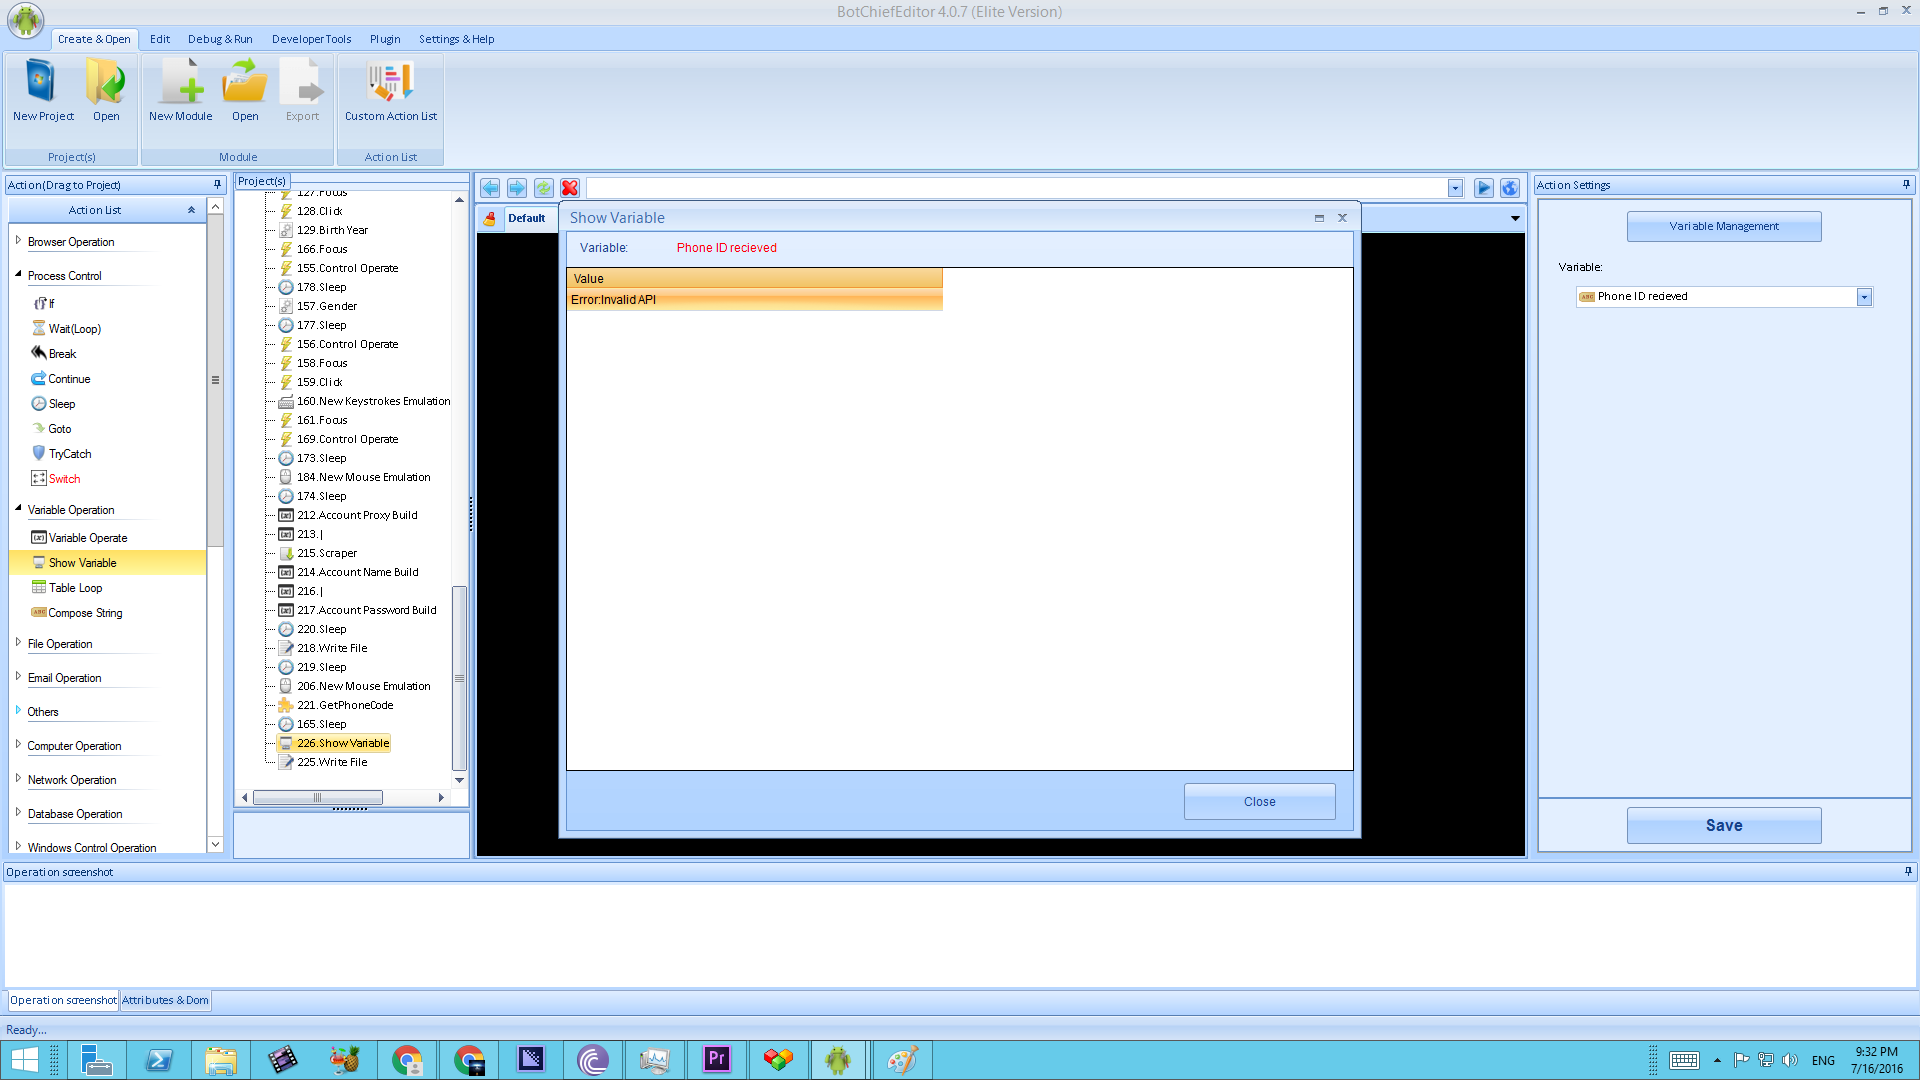Click the browser URL address field
Screen dimensions: 1920x1080
(x=1015, y=188)
